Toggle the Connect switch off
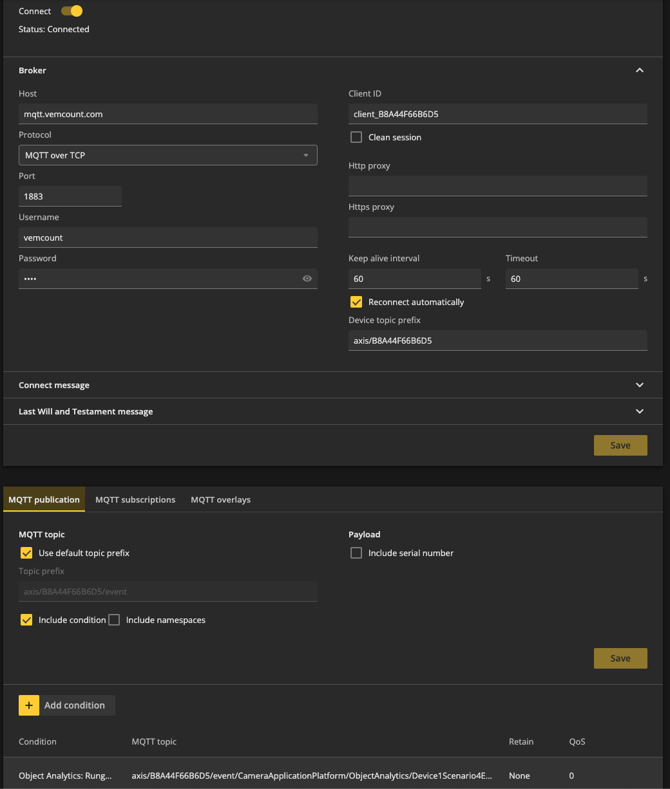The width and height of the screenshot is (670, 789). tap(72, 11)
